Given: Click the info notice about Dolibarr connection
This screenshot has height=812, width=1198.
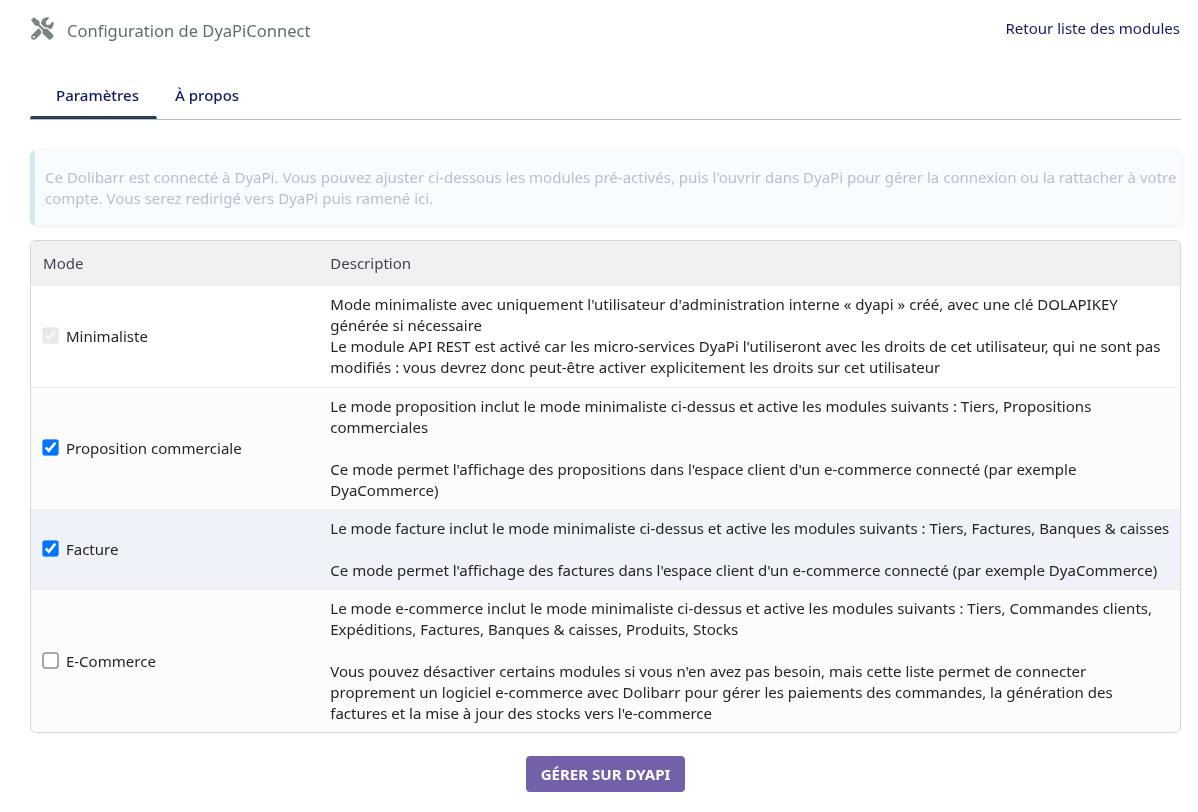Looking at the screenshot, I should [607, 188].
